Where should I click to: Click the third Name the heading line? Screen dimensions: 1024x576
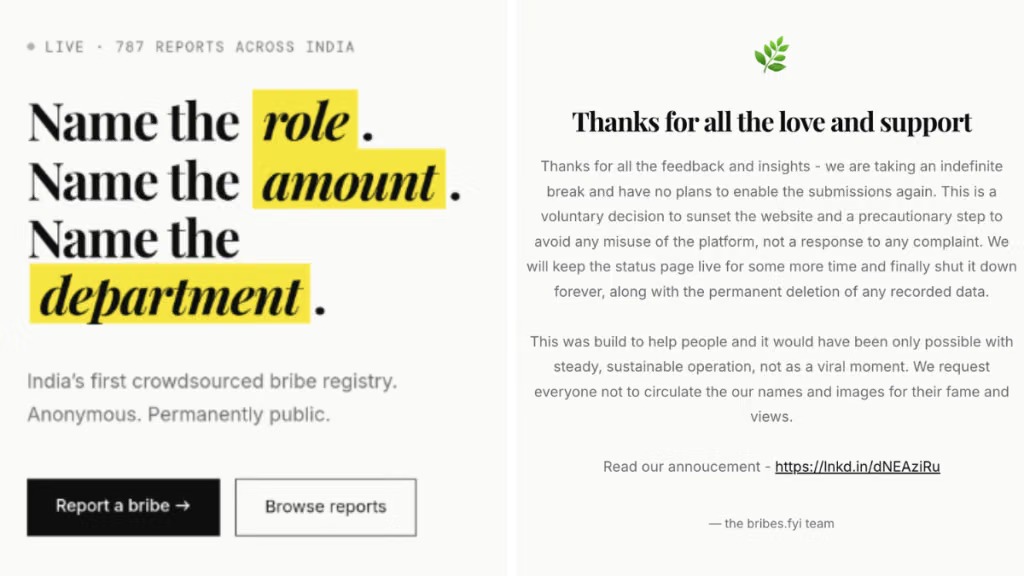coord(134,238)
